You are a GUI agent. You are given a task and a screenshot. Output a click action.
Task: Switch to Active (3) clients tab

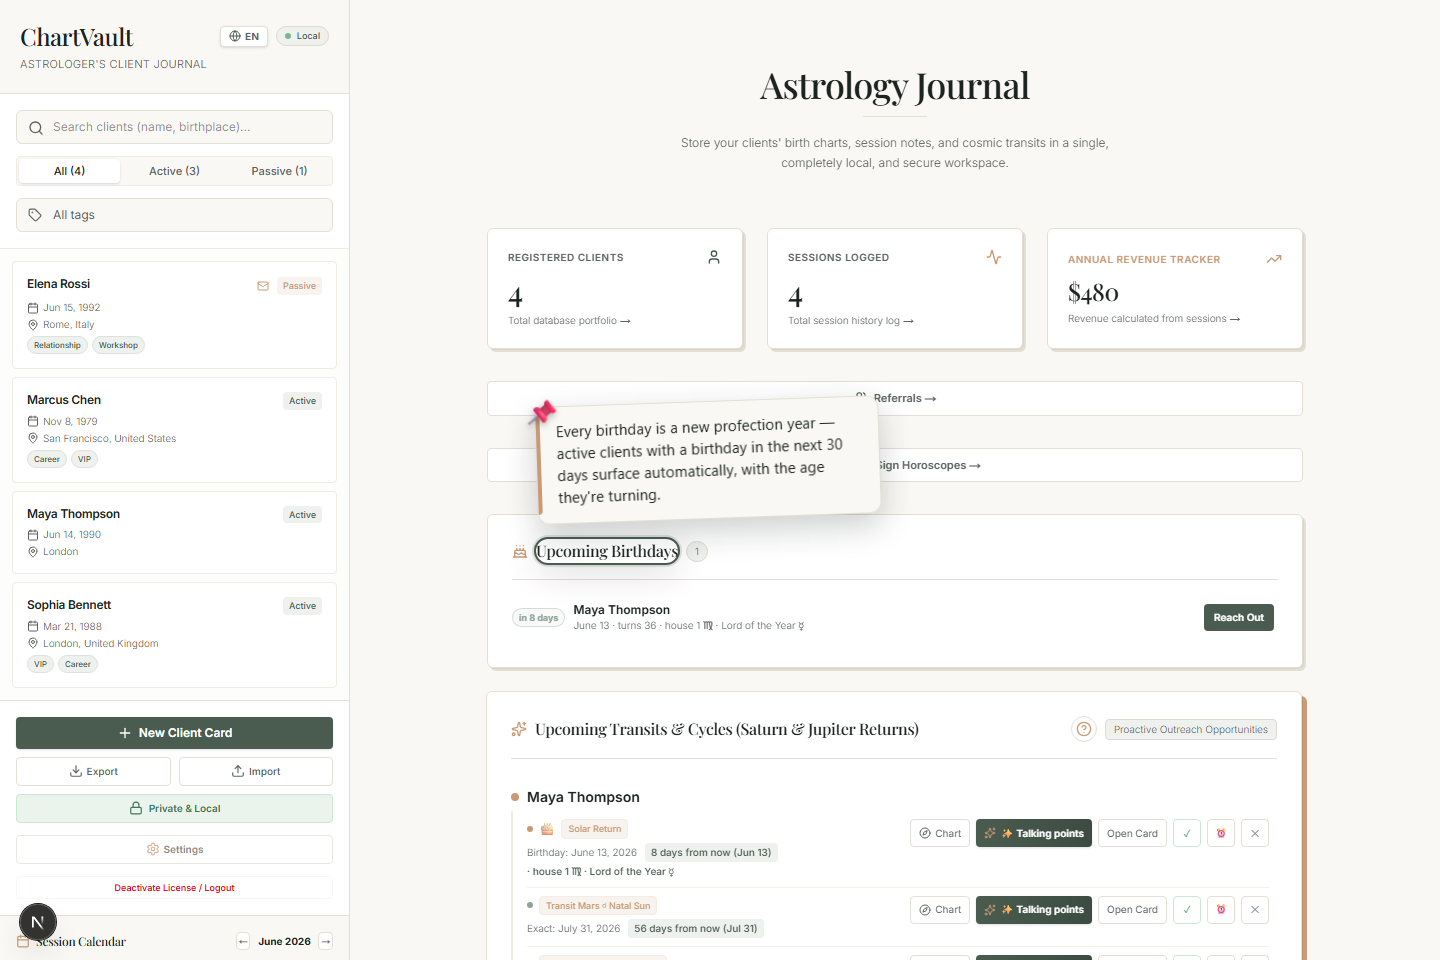174,171
